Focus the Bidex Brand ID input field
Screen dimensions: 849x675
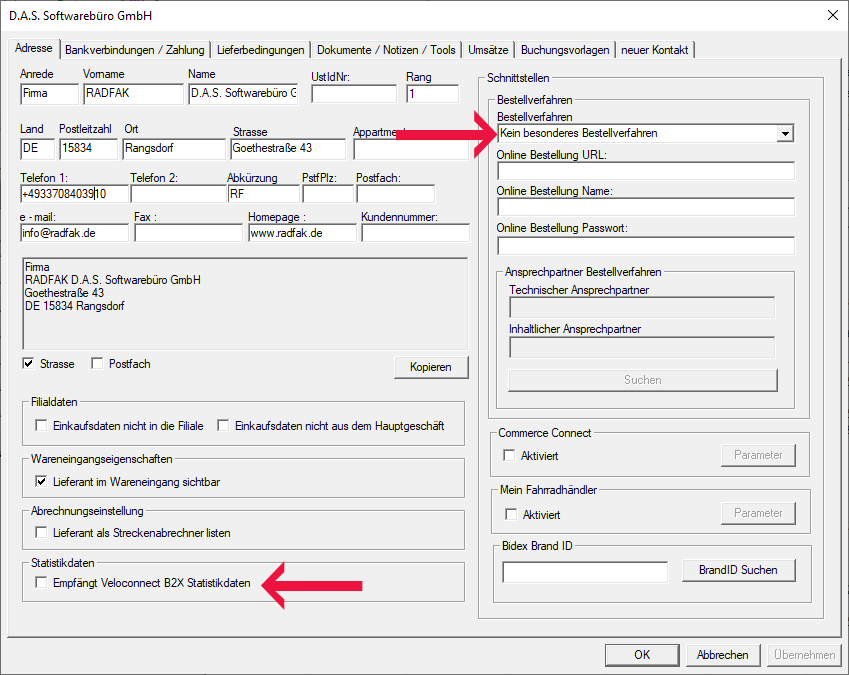coord(584,572)
